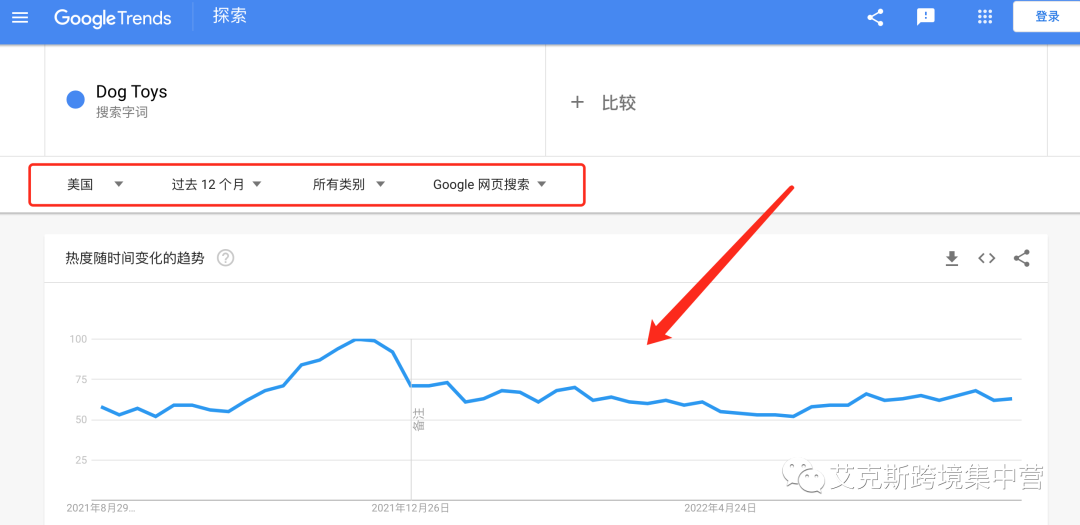Click the peak of the trend line
This screenshot has width=1080, height=525.
(364, 340)
